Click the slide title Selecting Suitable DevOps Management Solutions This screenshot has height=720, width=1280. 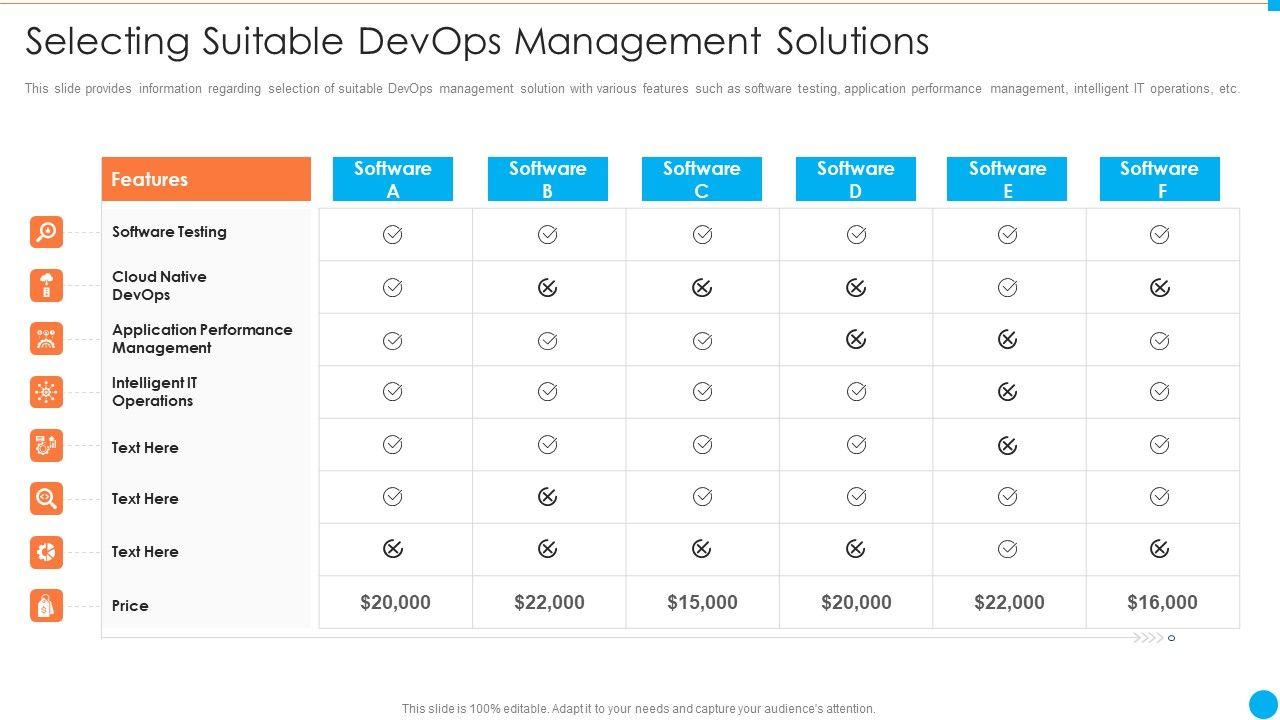tap(477, 41)
